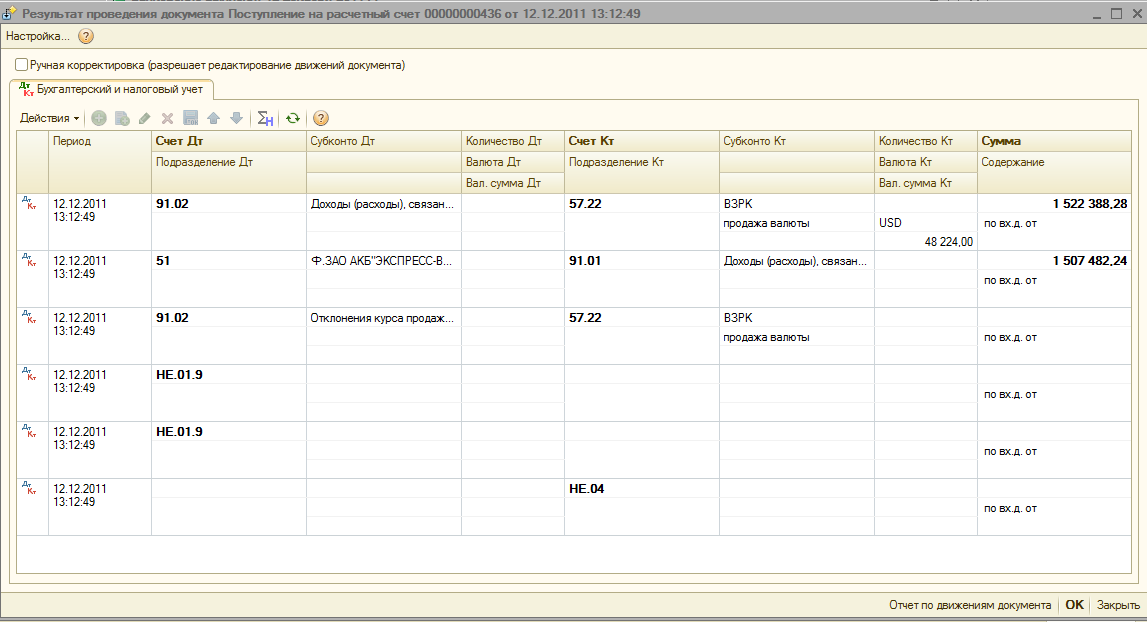Click the sigma totals icon in toolbar
The height and width of the screenshot is (622, 1147).
click(x=265, y=118)
